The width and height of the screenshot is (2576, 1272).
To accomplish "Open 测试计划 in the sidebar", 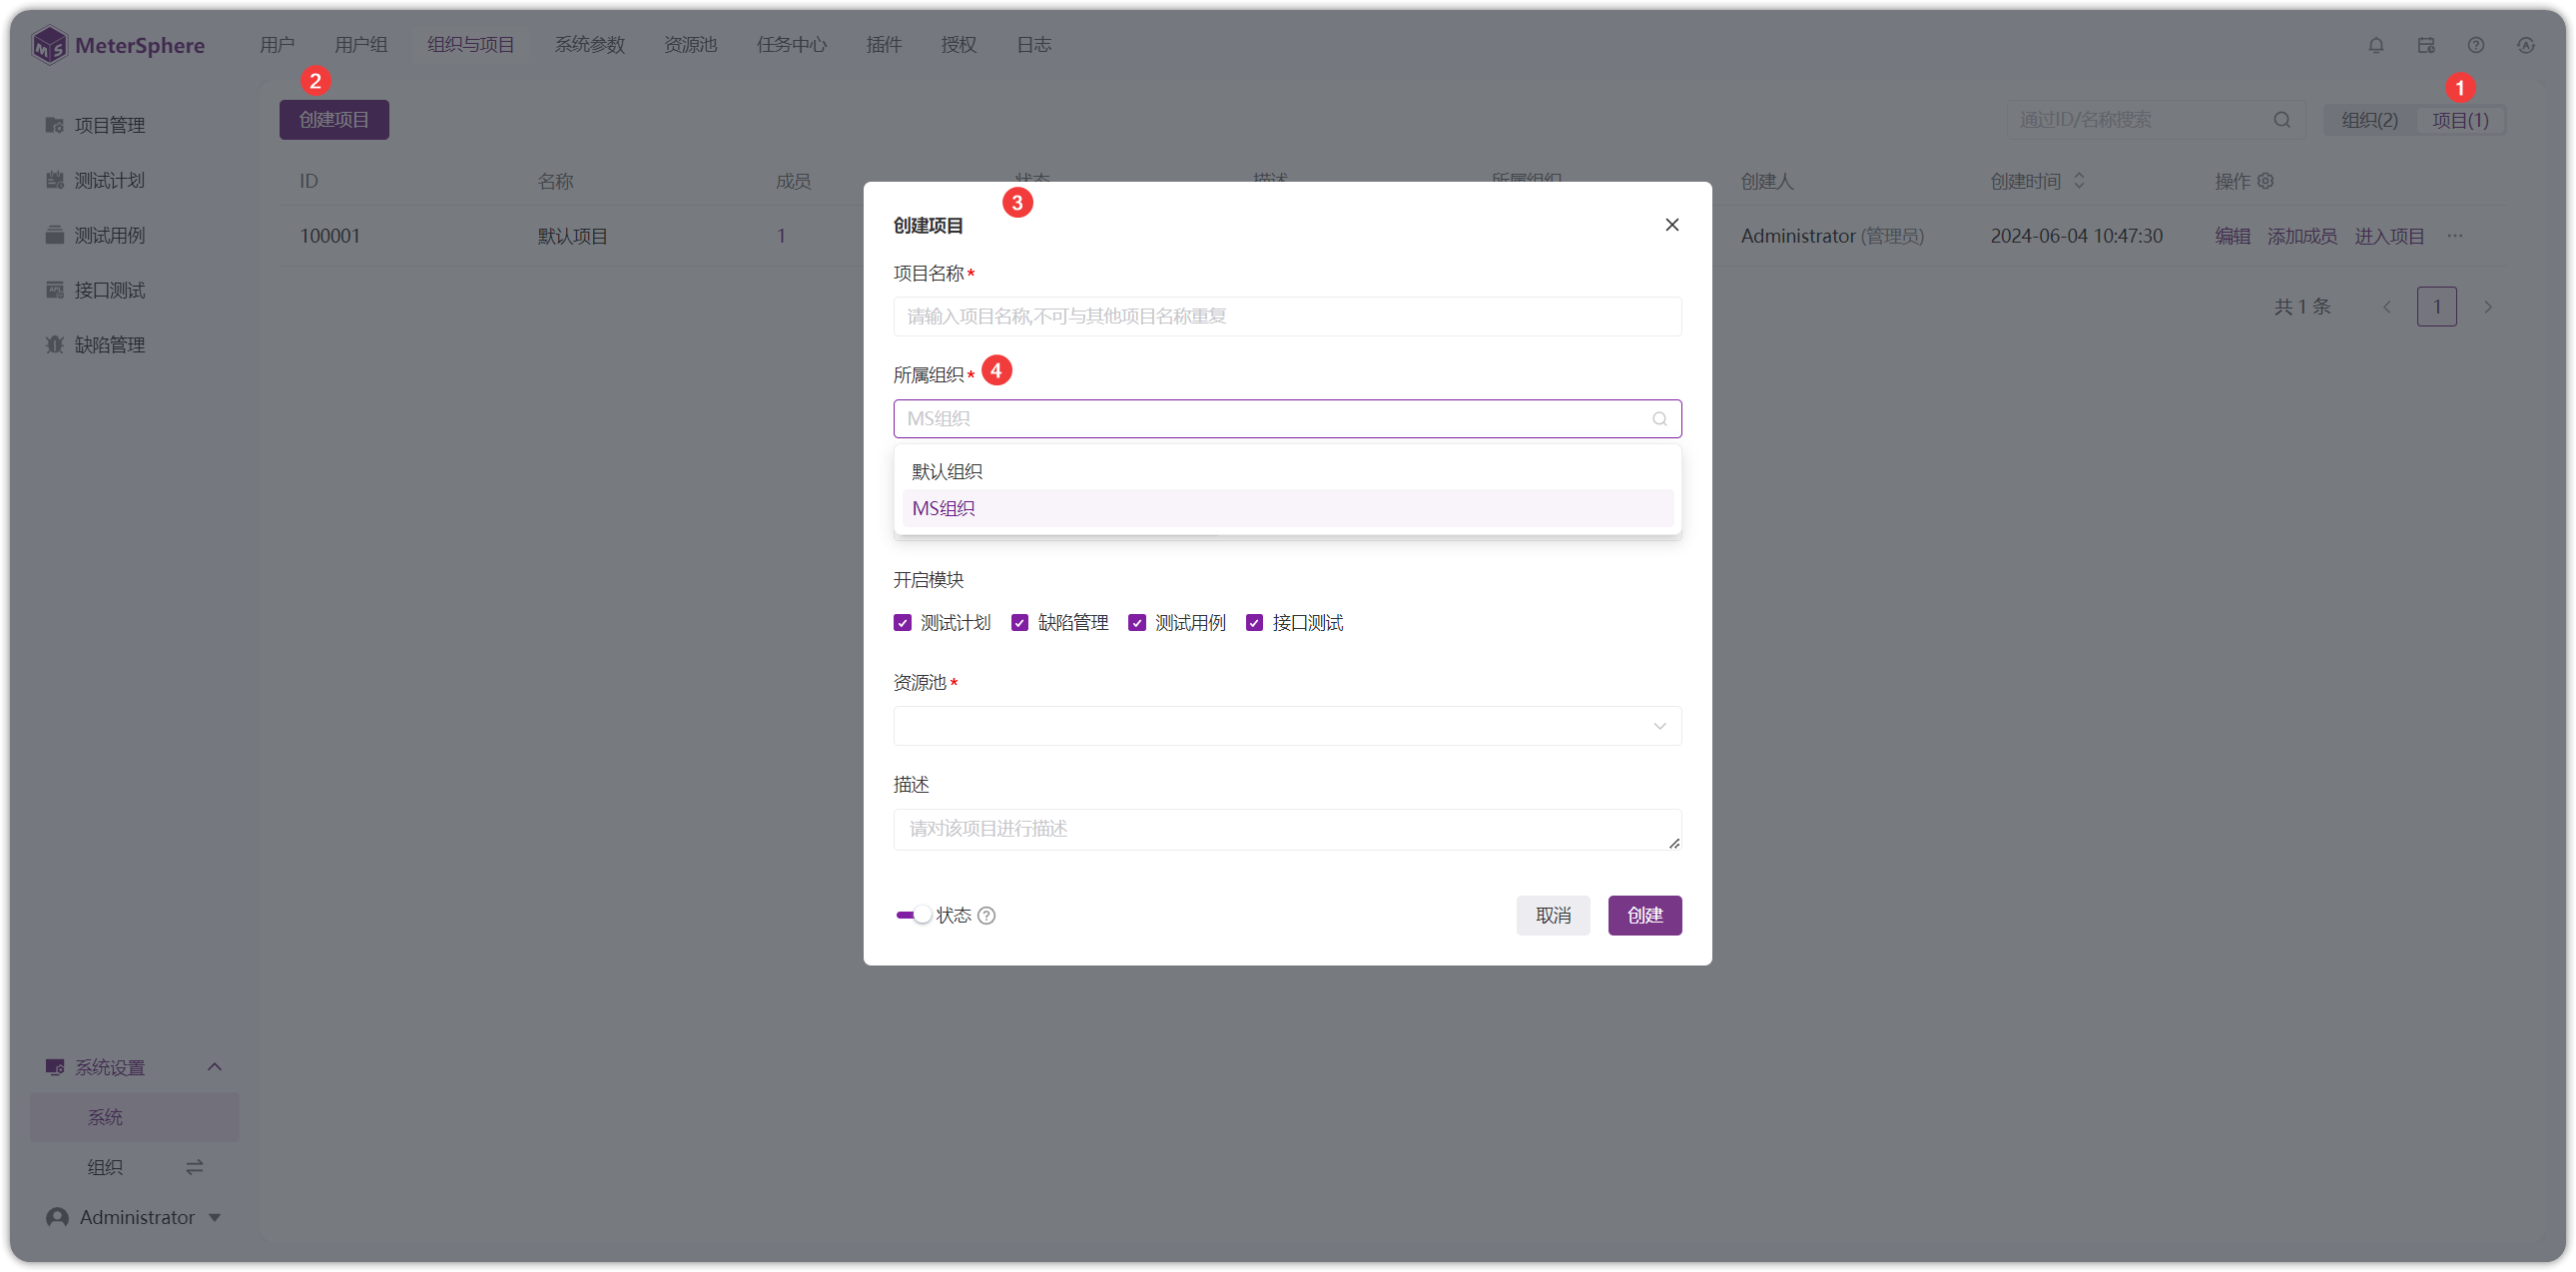I will click(x=95, y=180).
